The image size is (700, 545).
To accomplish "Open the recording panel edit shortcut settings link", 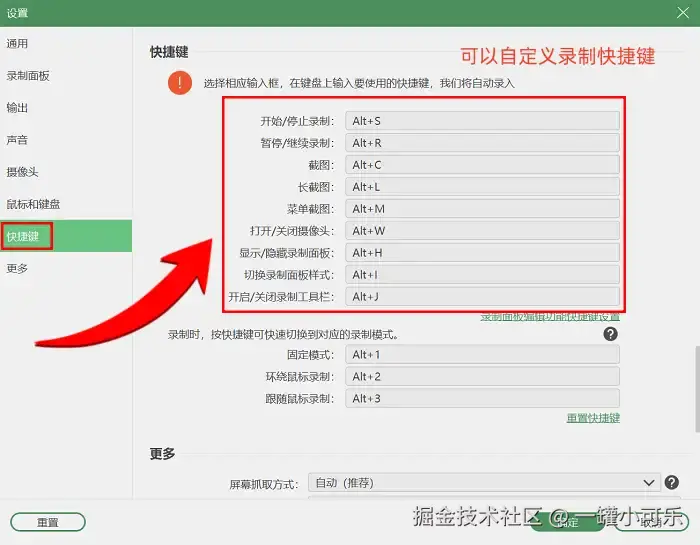I will (x=550, y=317).
